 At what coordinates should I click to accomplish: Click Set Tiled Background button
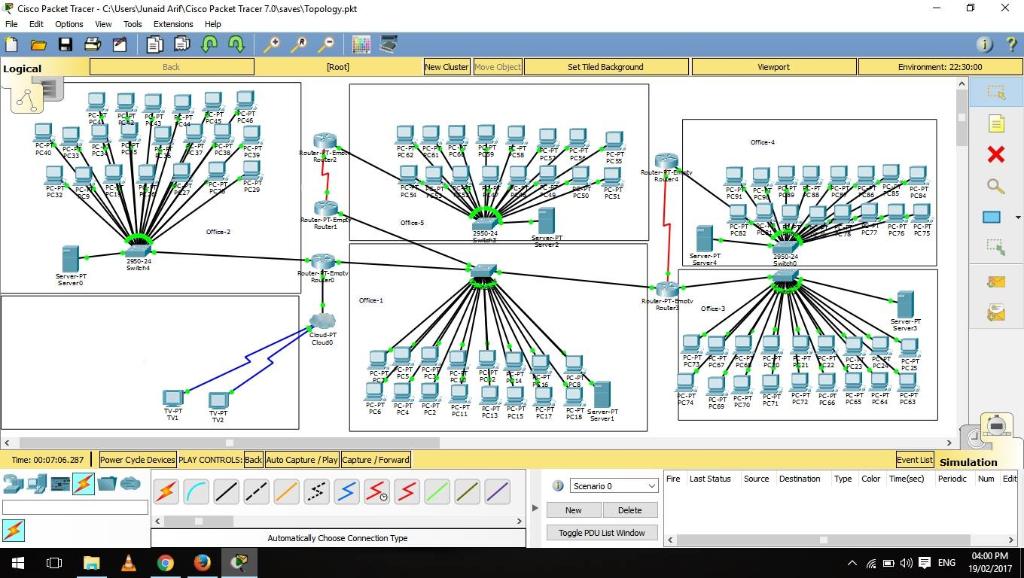605,67
